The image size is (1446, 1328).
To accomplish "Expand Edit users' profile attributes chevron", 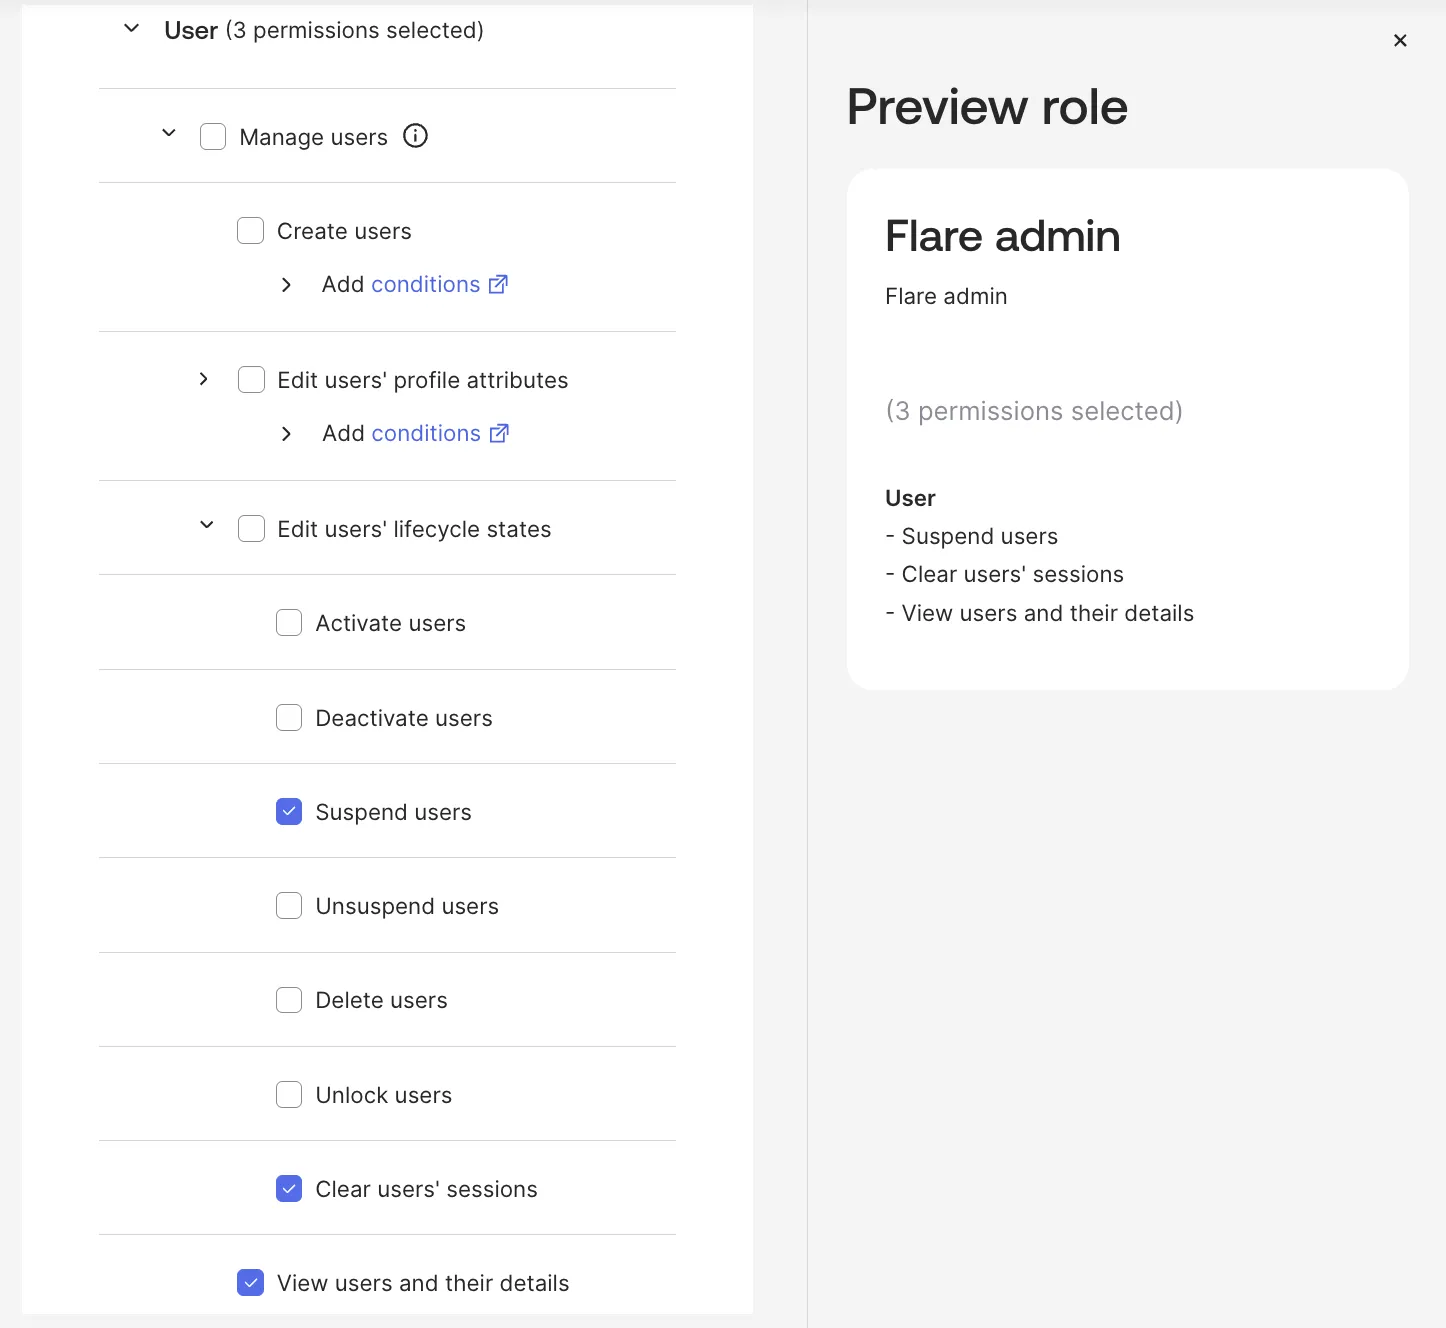I will tap(204, 379).
